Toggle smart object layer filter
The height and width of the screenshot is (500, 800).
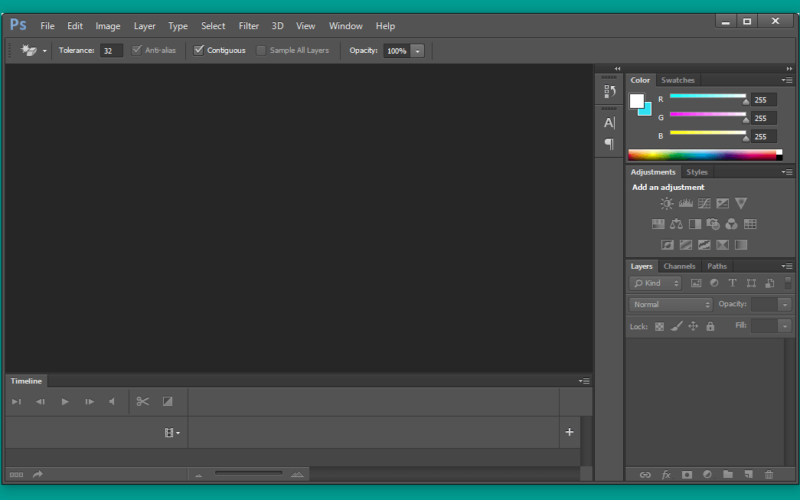coord(770,283)
